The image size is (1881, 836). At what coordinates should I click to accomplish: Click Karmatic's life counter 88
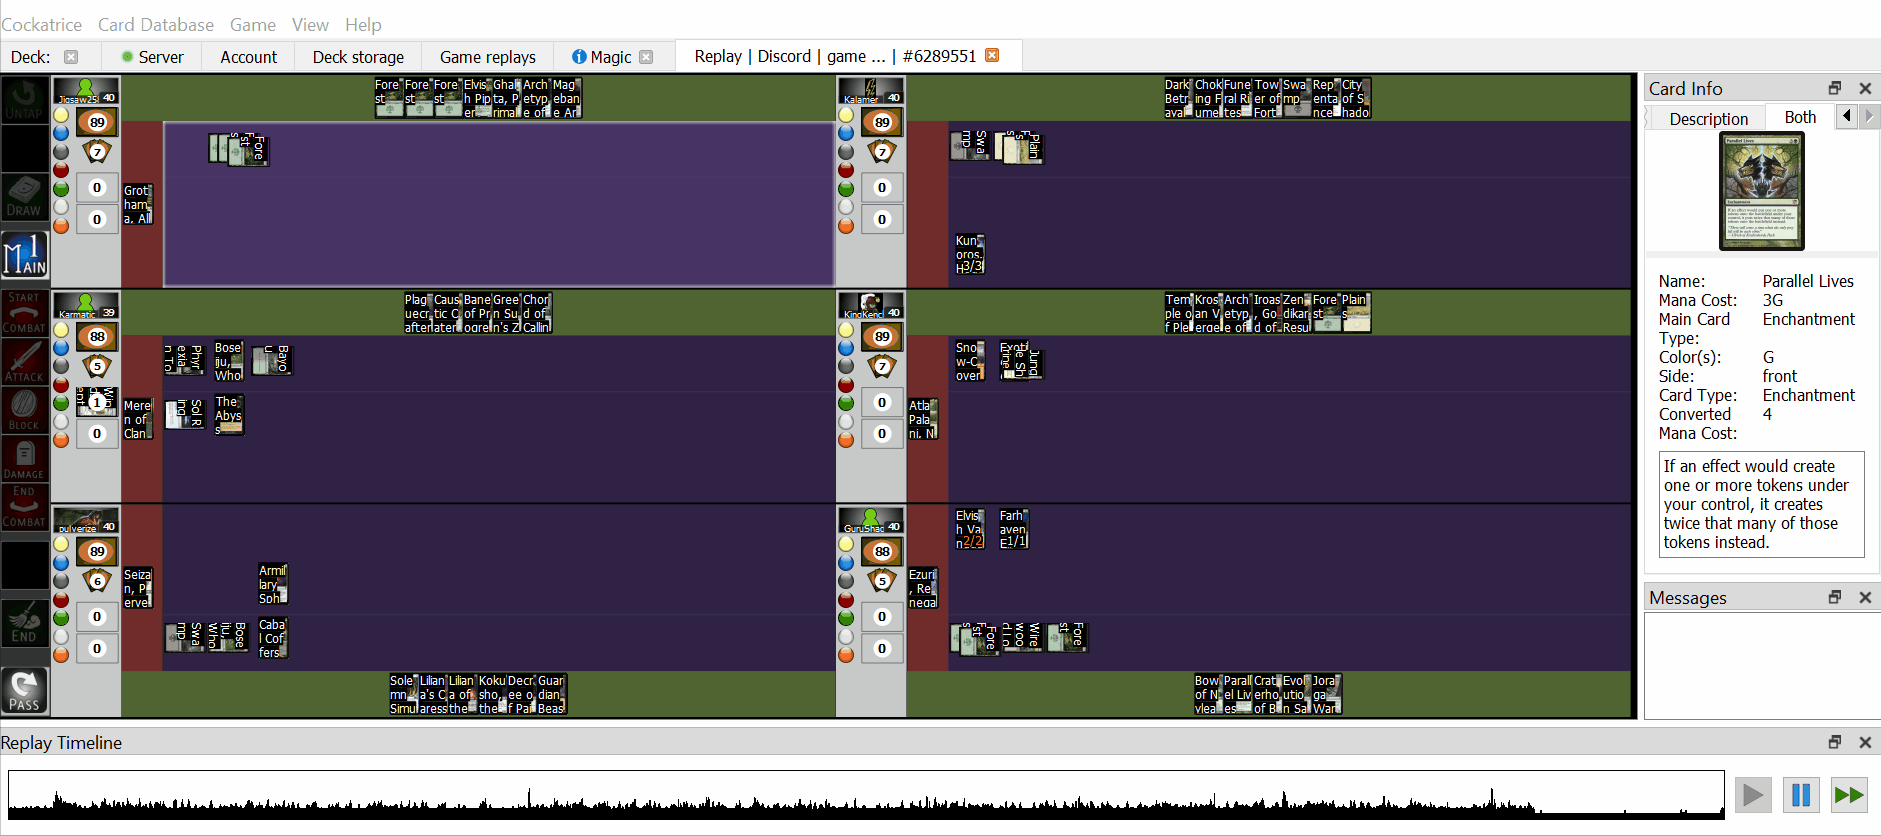coord(97,337)
